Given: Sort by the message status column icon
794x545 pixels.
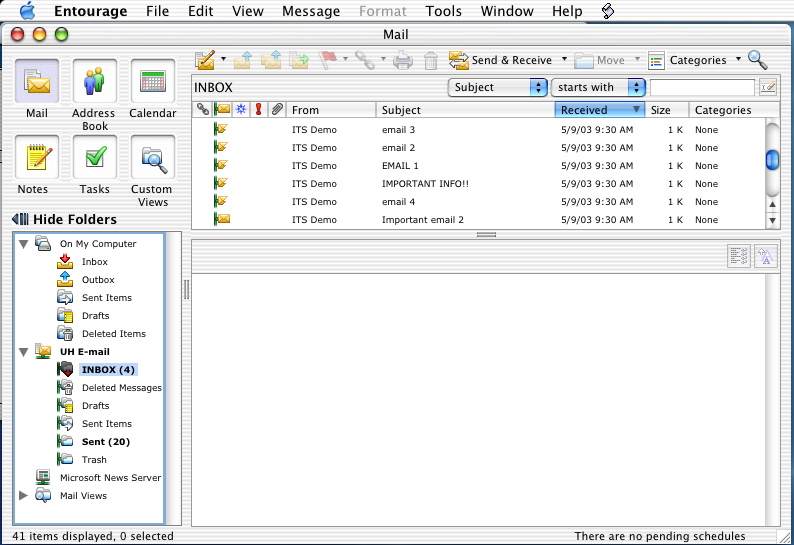Looking at the screenshot, I should (x=222, y=109).
